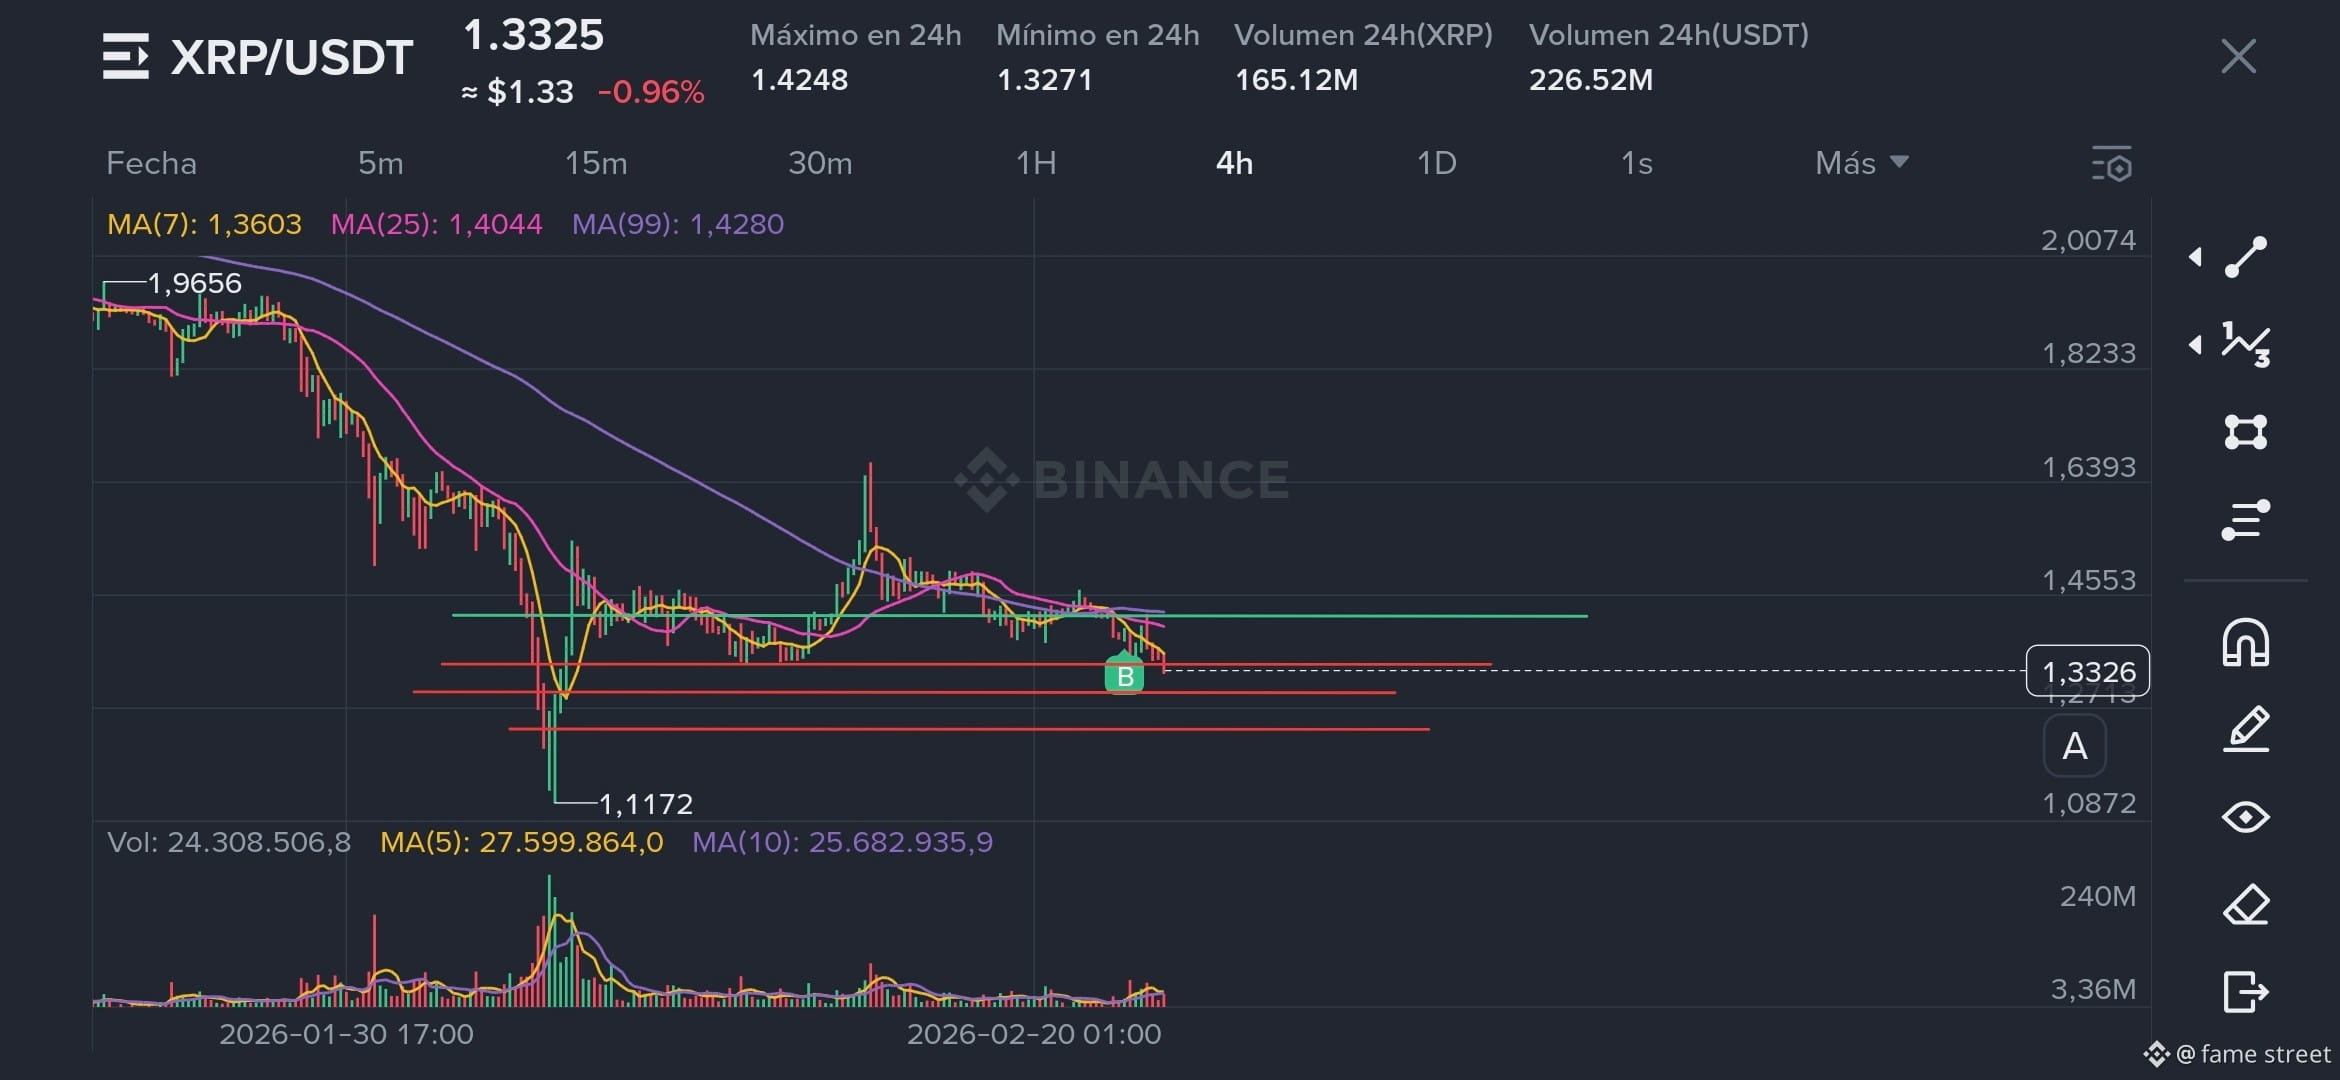This screenshot has width=2340, height=1080.
Task: Switch to the 5m timeframe
Action: [x=381, y=163]
